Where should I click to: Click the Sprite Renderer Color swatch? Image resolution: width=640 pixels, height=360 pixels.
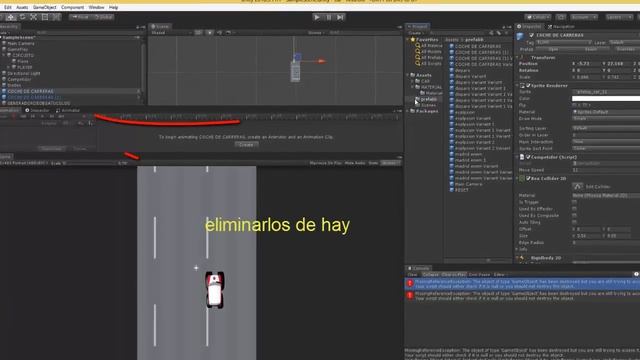606,98
